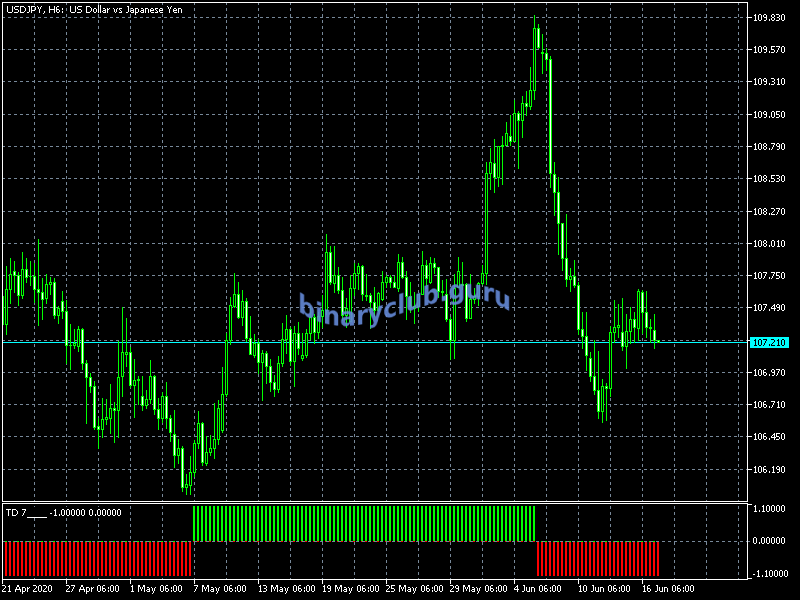Click the right red histogram block
The height and width of the screenshot is (600, 800).
[598, 557]
